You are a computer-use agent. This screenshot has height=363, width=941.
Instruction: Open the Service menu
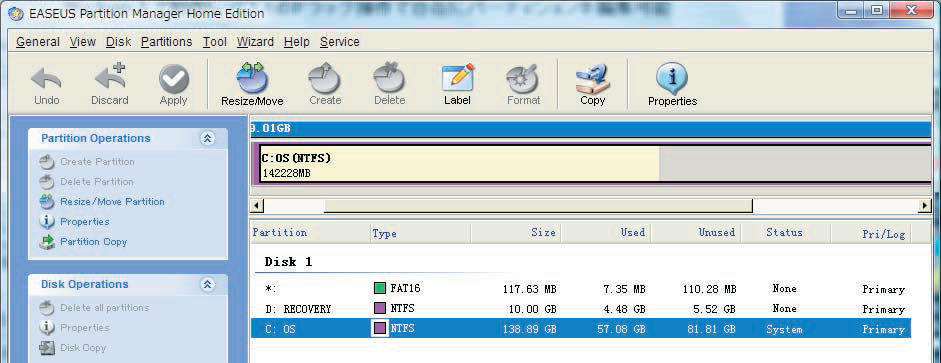click(340, 42)
